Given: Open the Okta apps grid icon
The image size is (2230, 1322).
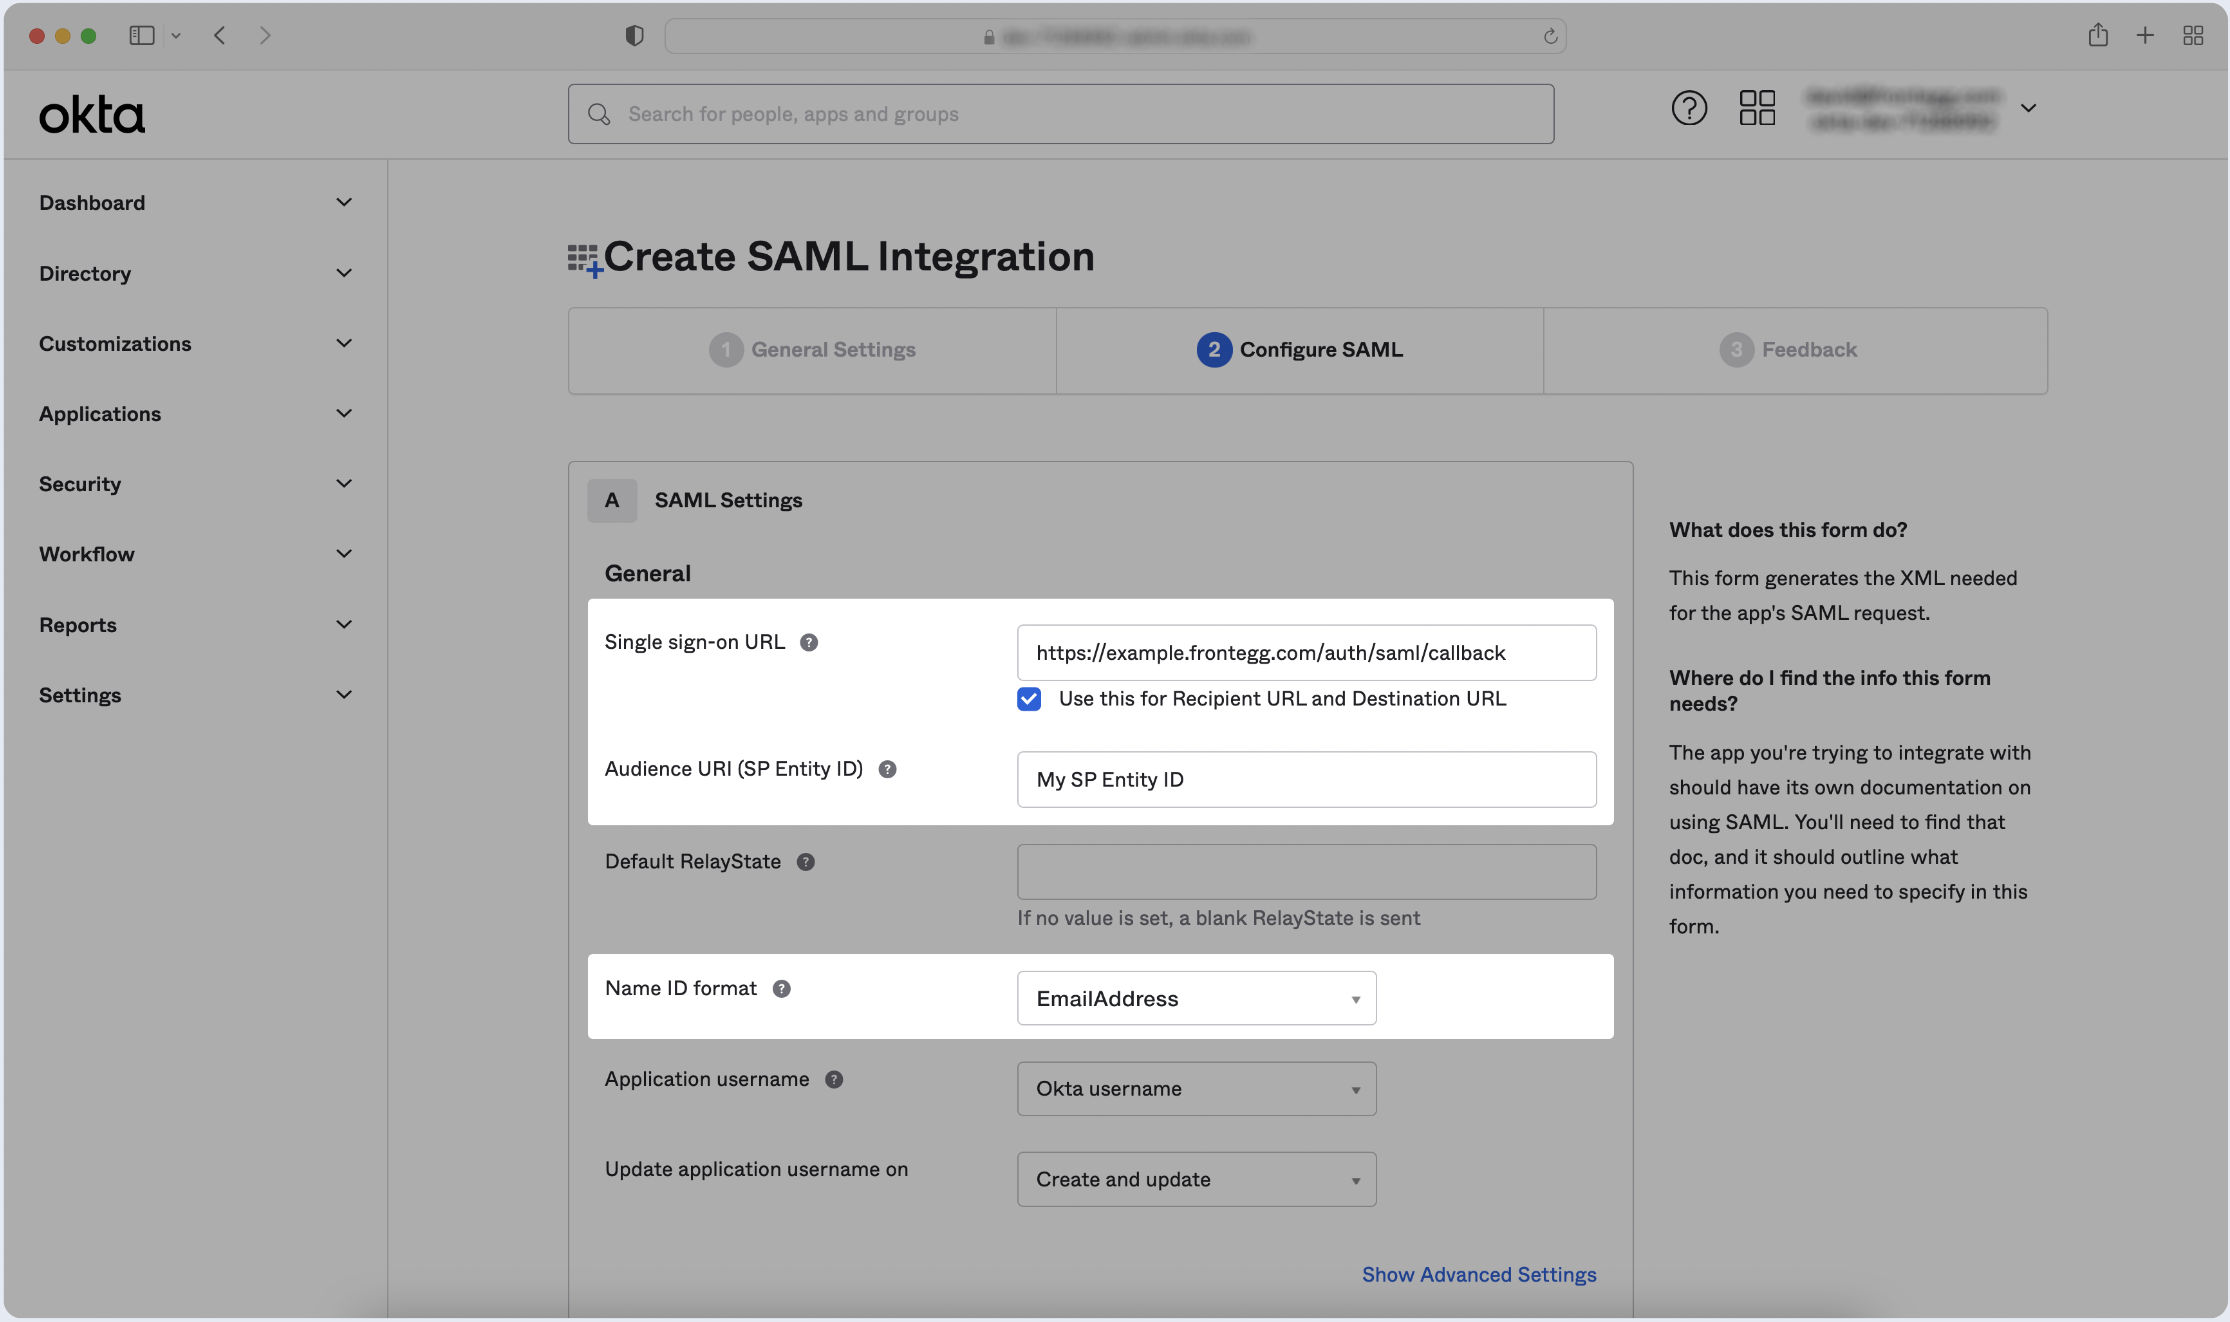Looking at the screenshot, I should click(1756, 108).
